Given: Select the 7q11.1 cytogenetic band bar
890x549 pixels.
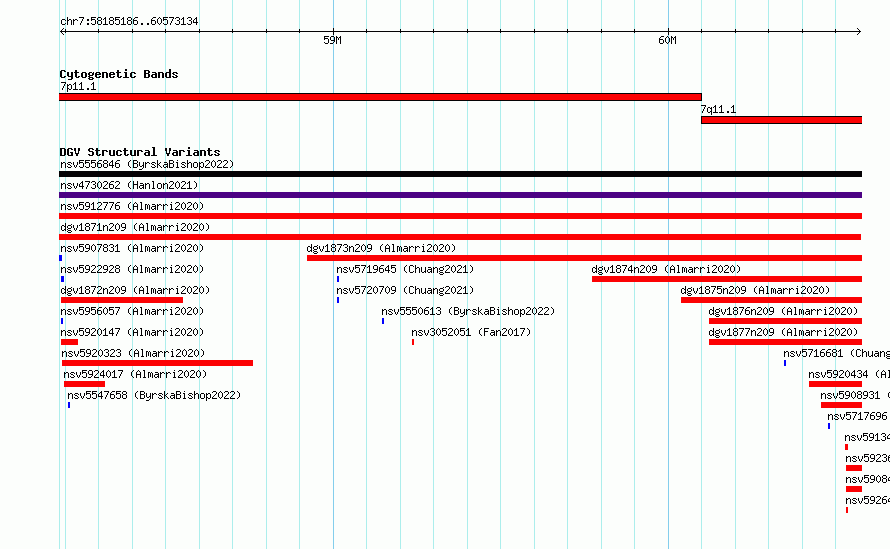Looking at the screenshot, I should [782, 120].
